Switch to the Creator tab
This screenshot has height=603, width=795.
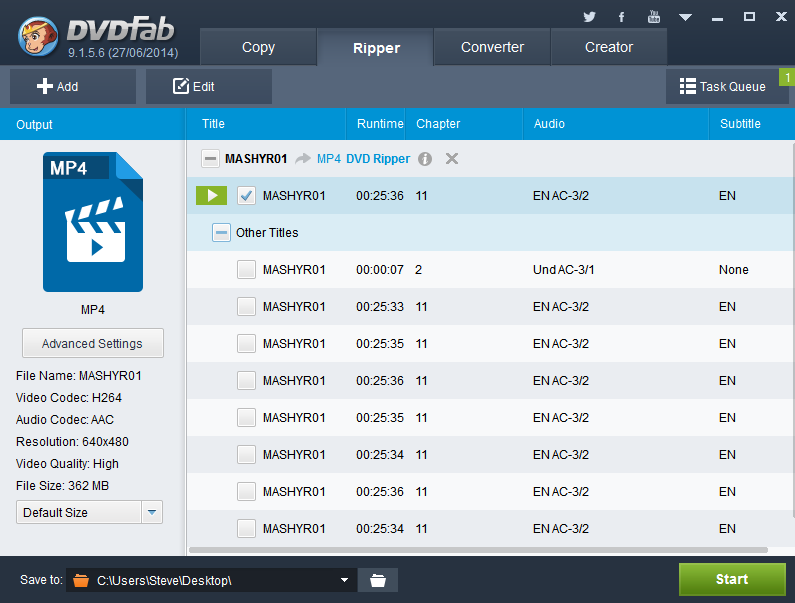(x=608, y=47)
